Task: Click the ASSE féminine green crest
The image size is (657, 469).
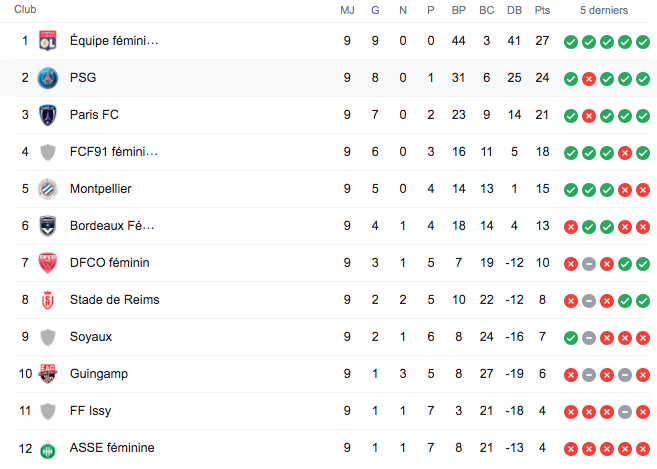Action: [47, 448]
